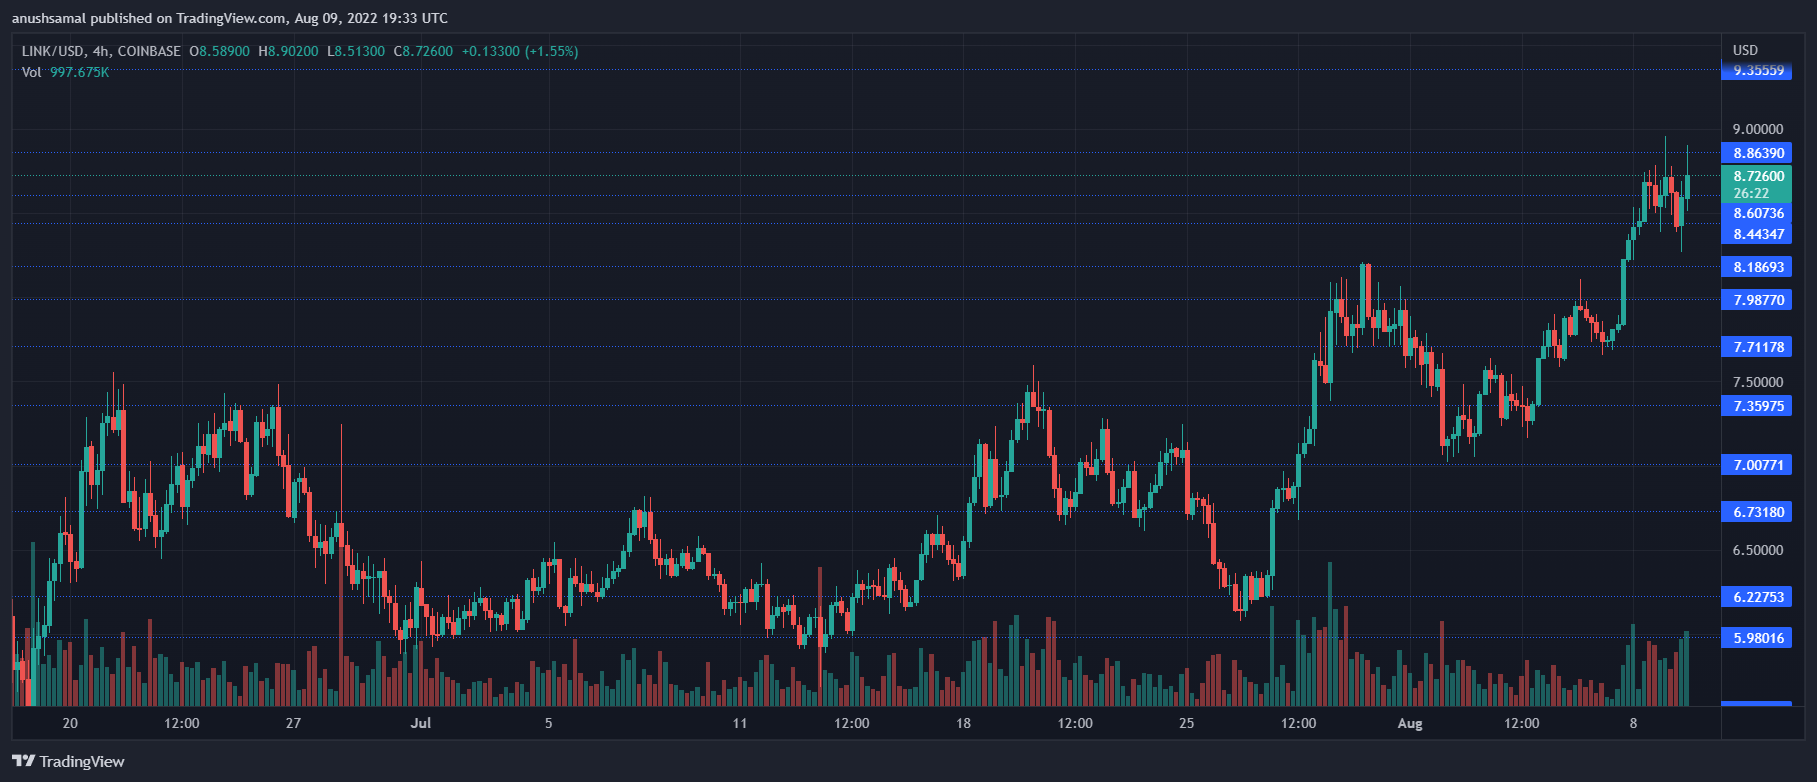Viewport: 1817px width, 782px height.
Task: Click the low price L8.51300
Action: tap(355, 51)
